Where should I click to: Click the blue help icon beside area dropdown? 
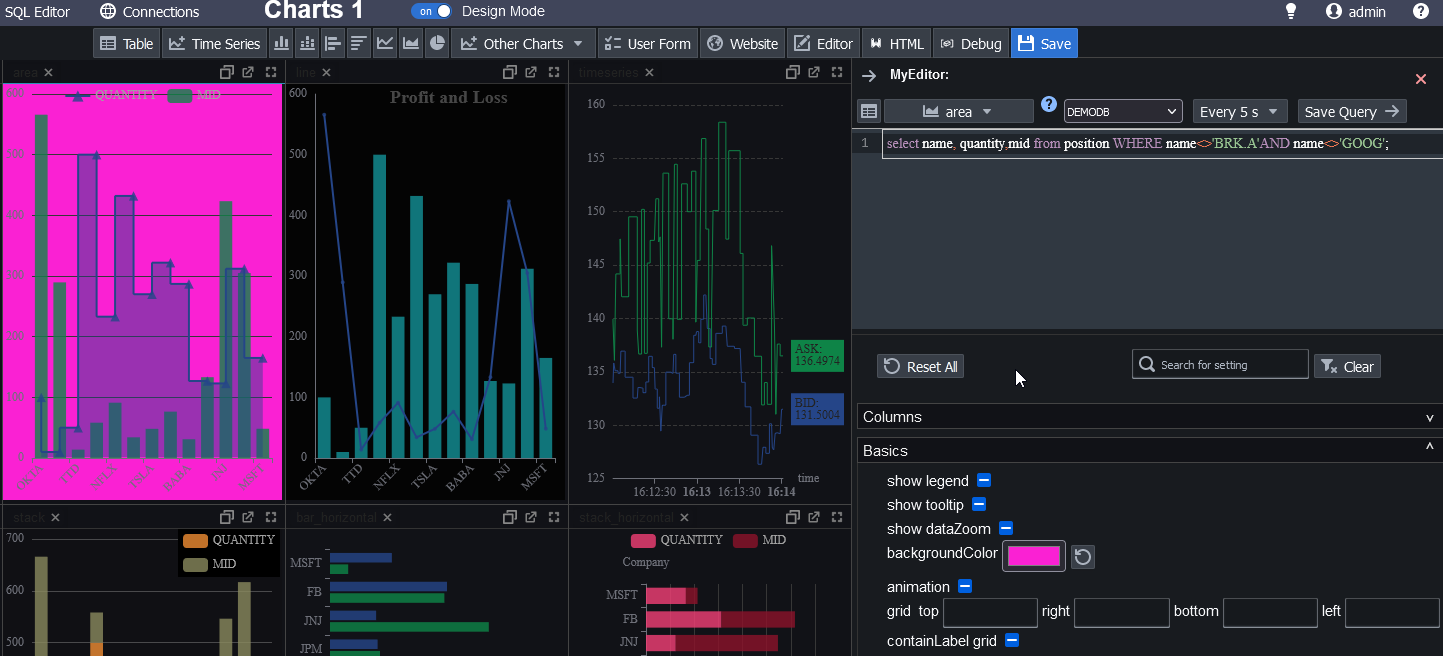click(x=1049, y=104)
